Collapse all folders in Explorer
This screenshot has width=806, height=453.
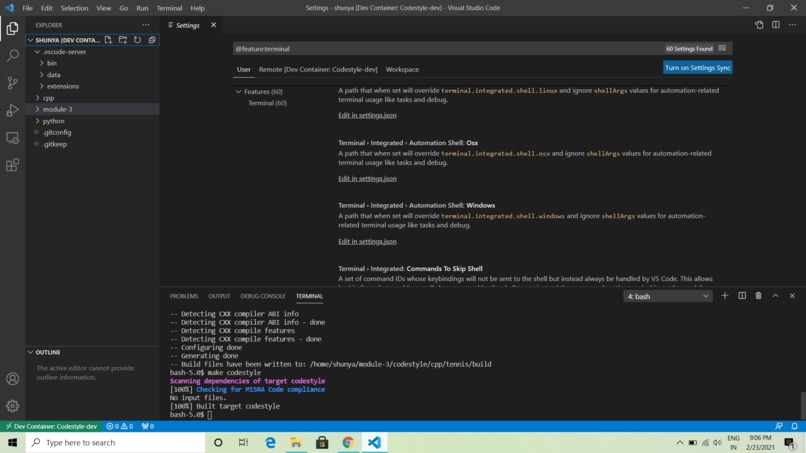[152, 40]
